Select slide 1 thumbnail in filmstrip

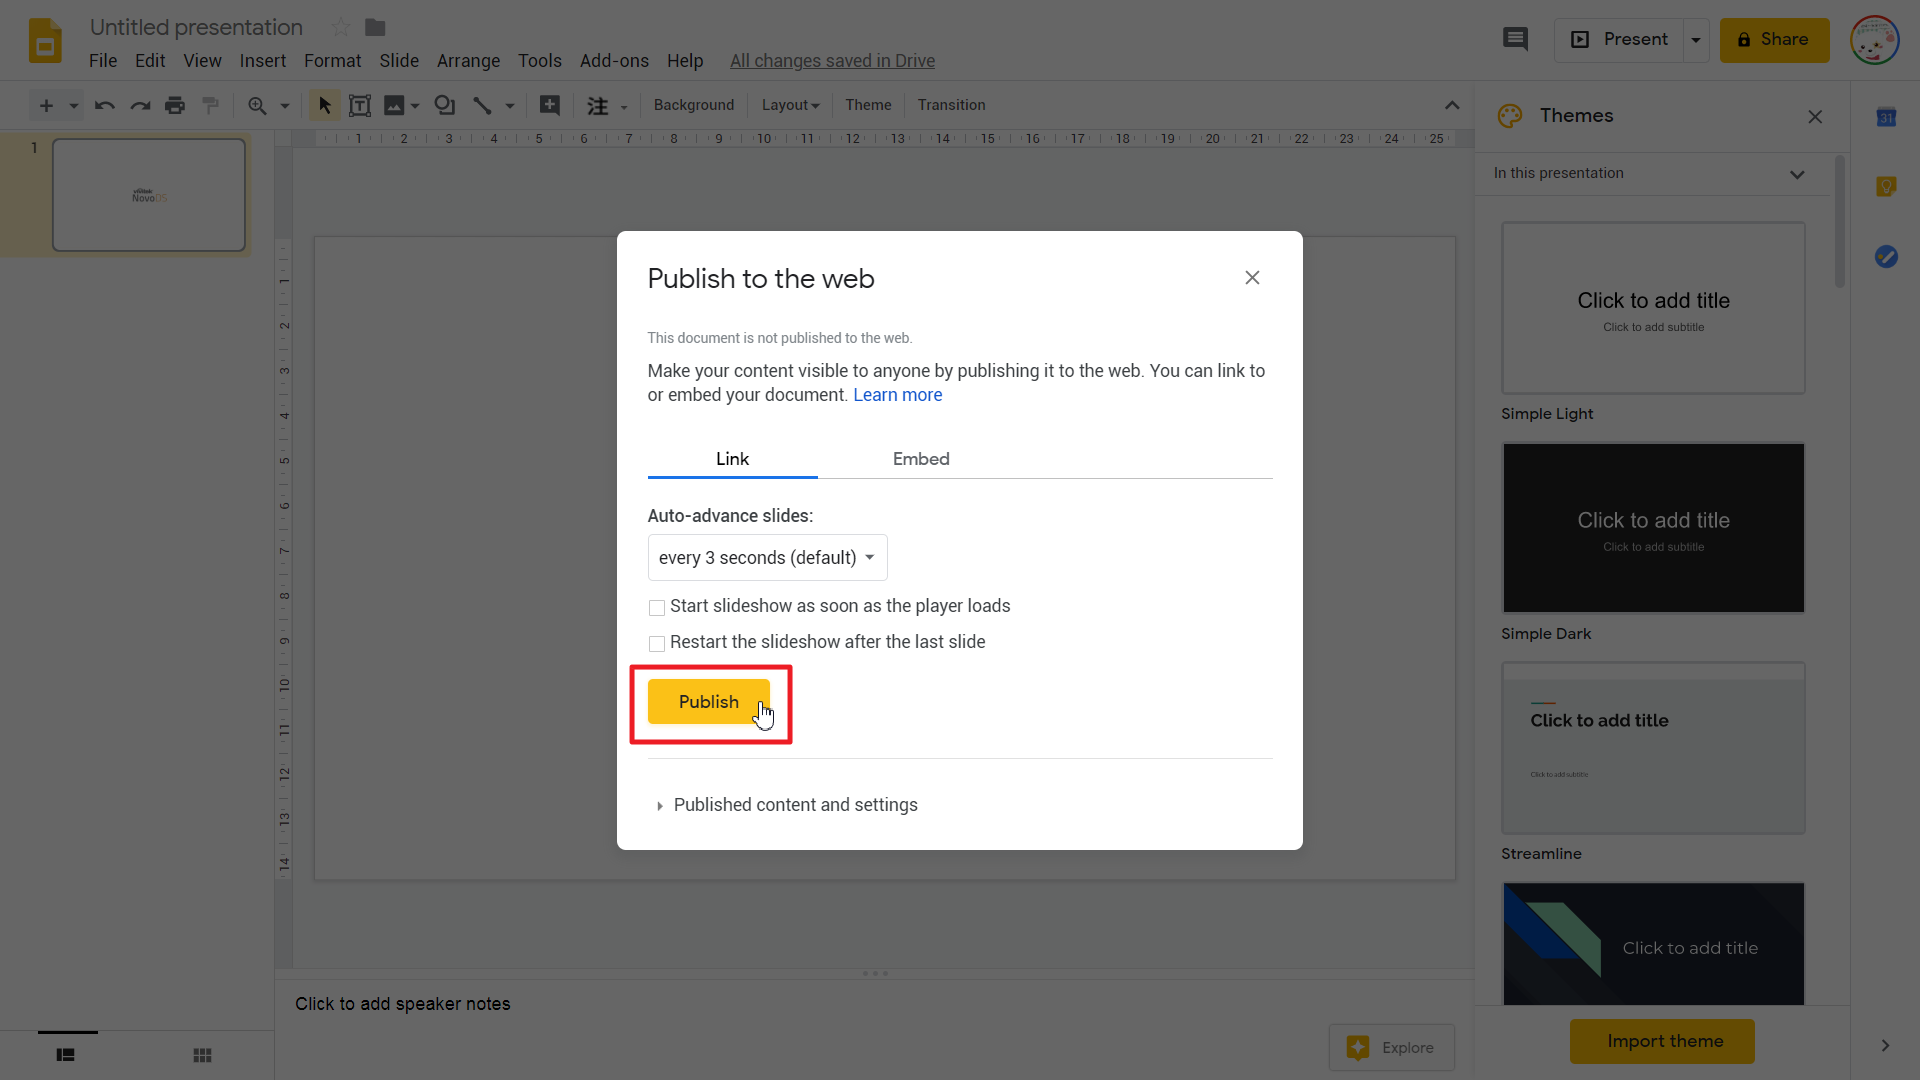[149, 195]
